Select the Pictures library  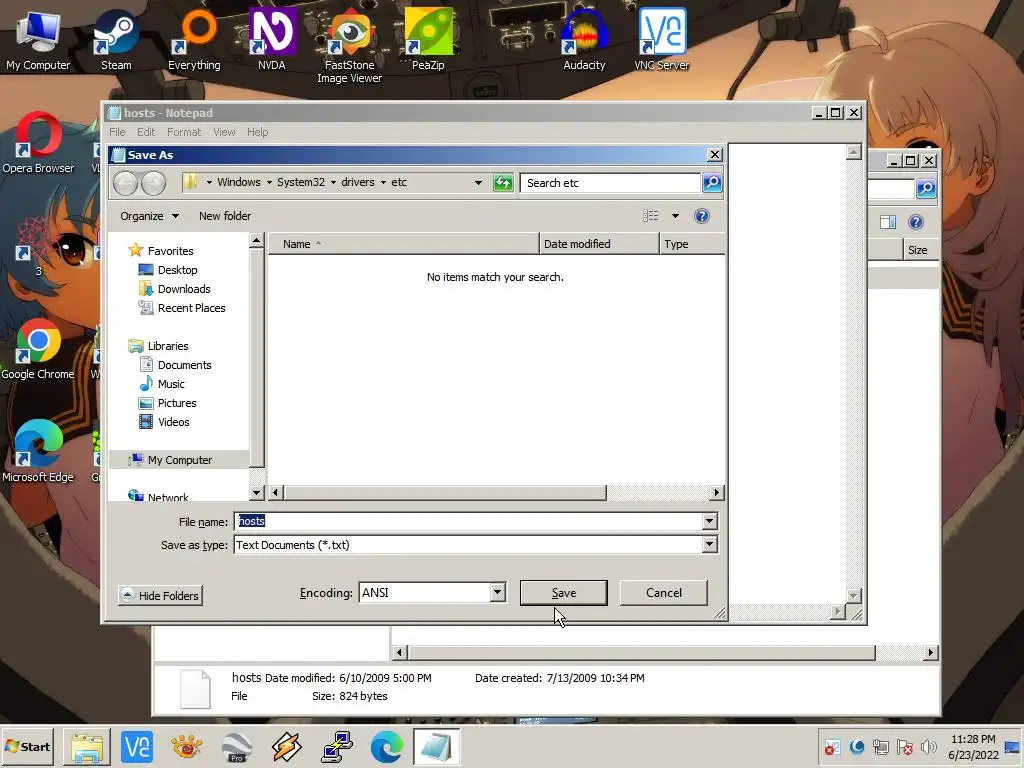(x=168, y=403)
